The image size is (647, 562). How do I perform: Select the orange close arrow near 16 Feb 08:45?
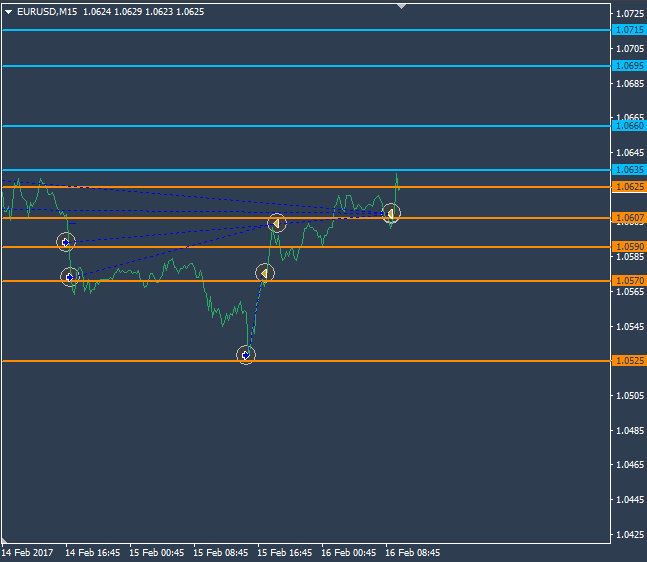(391, 213)
